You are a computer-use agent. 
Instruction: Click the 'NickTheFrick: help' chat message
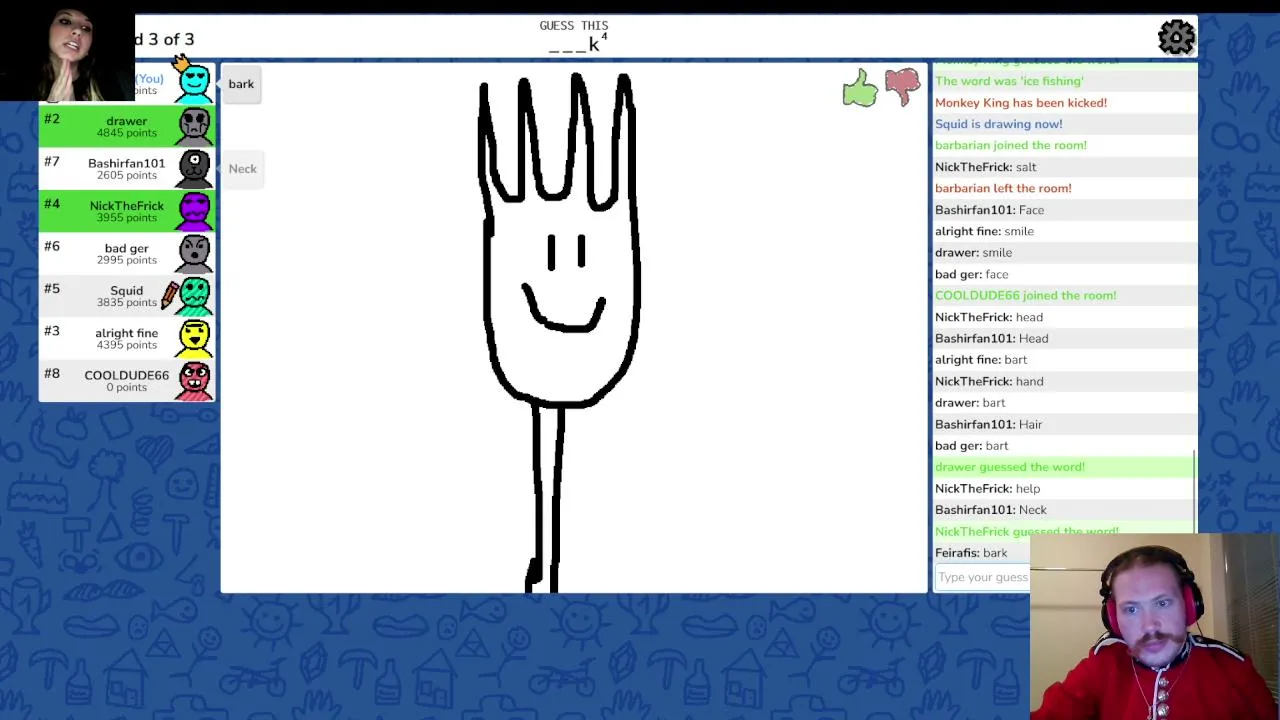click(988, 489)
